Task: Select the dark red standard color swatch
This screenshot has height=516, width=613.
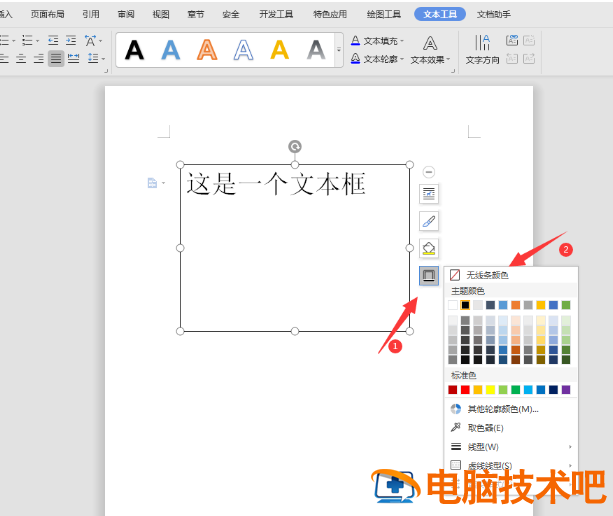Action: (453, 390)
